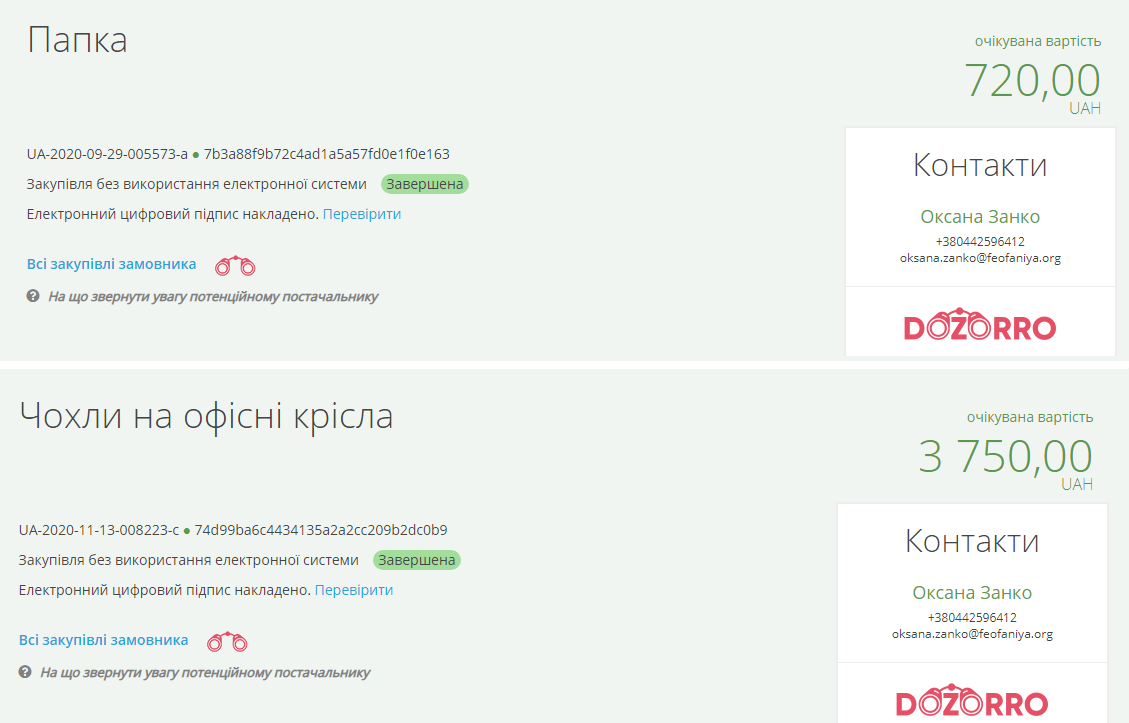1129x723 pixels.
Task: Open the DOZORRO logo in the Чохли contacts card
Action: click(972, 701)
